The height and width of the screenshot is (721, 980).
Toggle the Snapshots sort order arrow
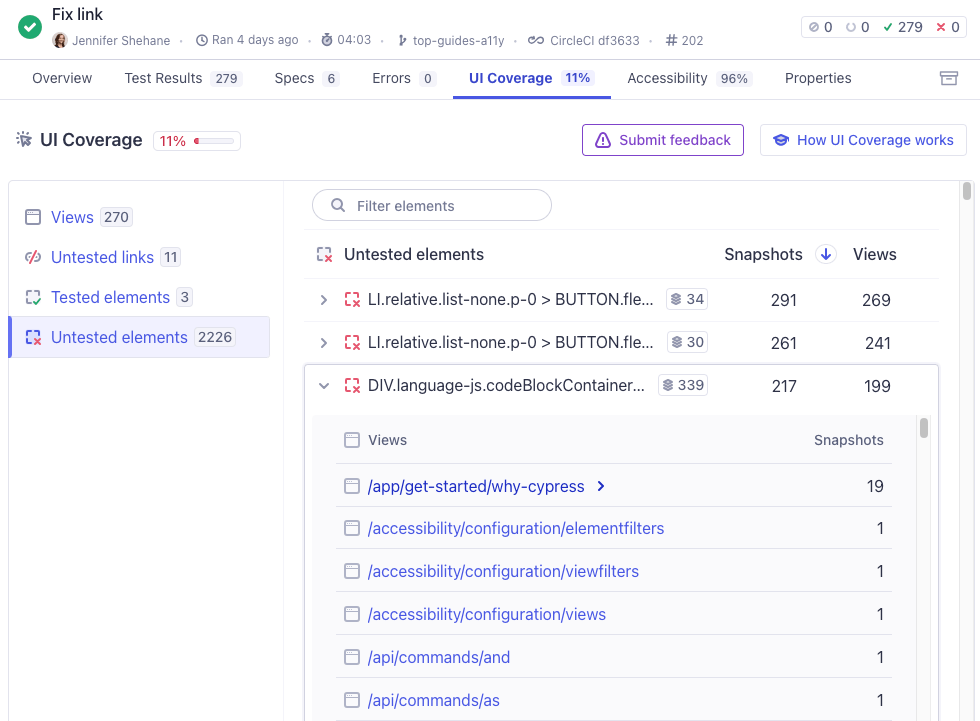point(826,254)
